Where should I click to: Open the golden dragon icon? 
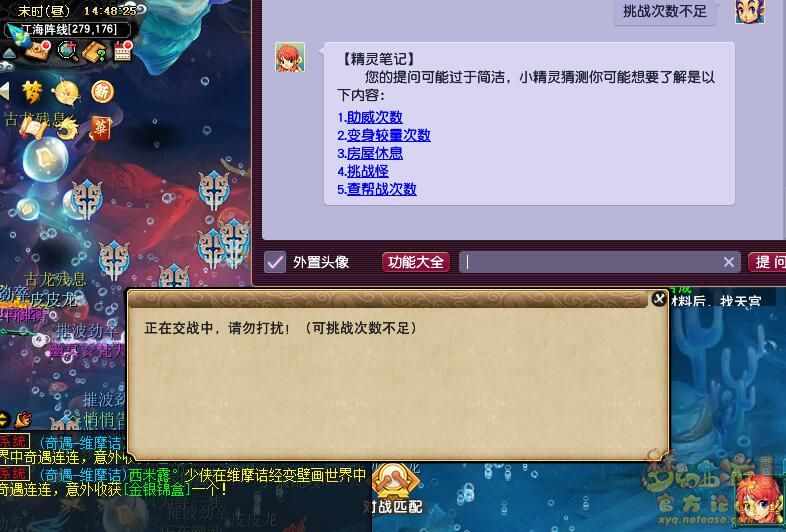click(68, 127)
